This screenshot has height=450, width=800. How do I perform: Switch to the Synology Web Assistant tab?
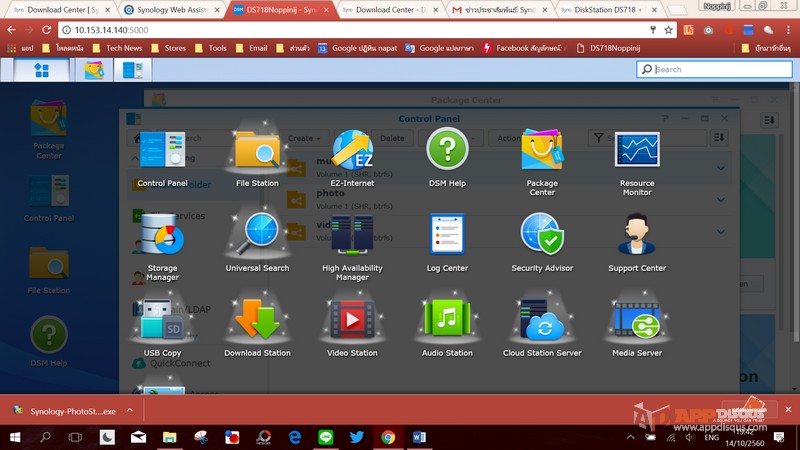tap(172, 10)
